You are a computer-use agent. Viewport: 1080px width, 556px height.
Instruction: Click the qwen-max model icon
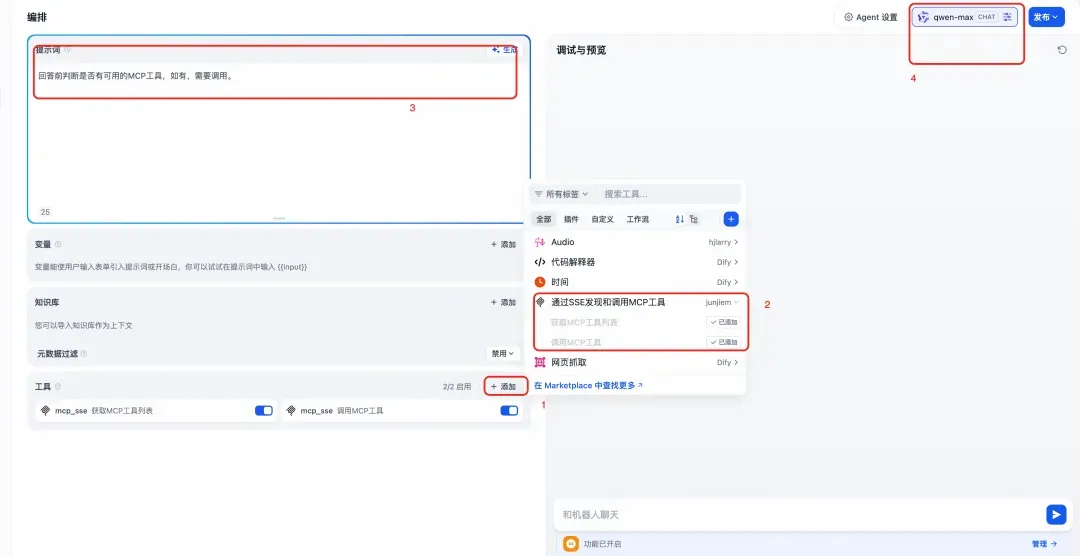(x=924, y=17)
